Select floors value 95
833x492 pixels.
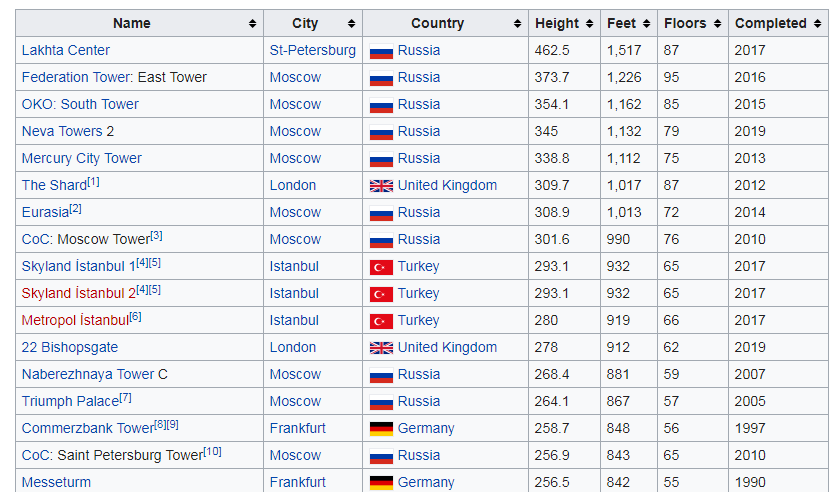click(672, 78)
